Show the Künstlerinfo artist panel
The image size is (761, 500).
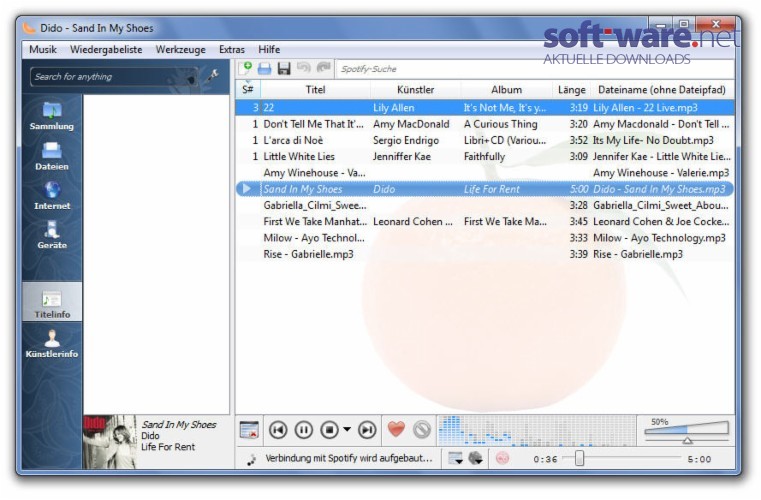pyautogui.click(x=51, y=344)
